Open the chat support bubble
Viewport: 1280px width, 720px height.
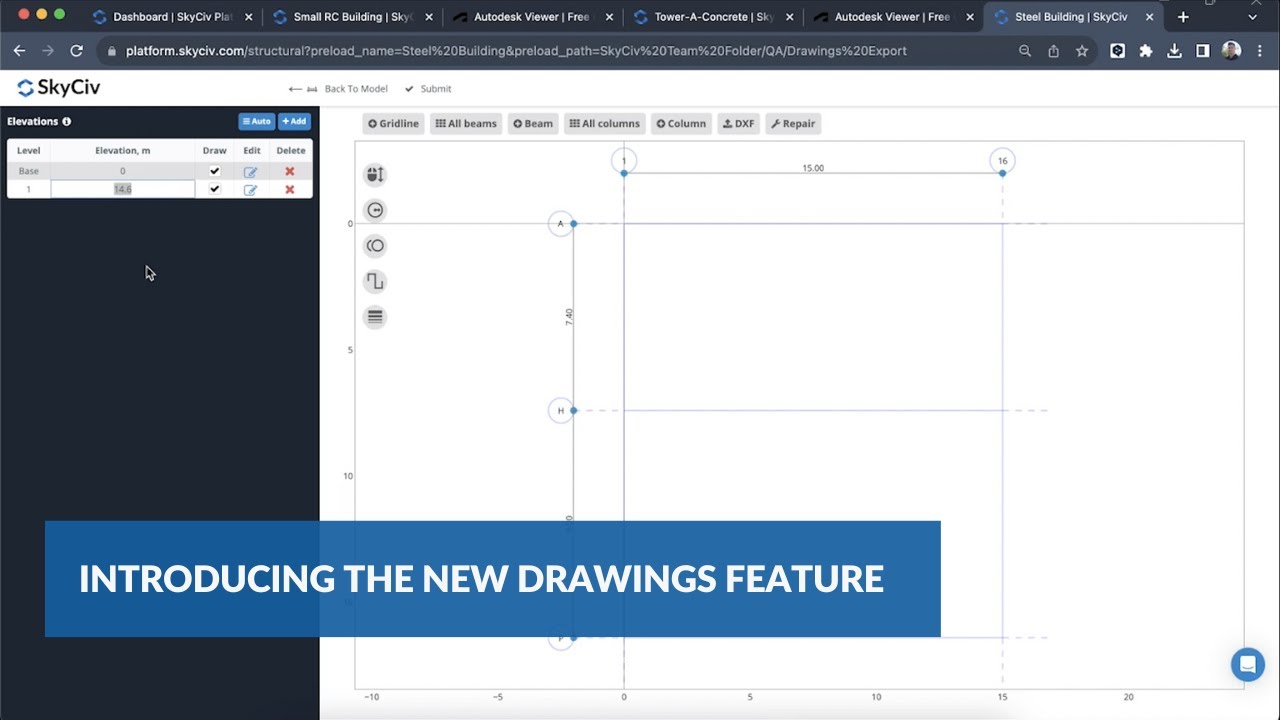1248,664
